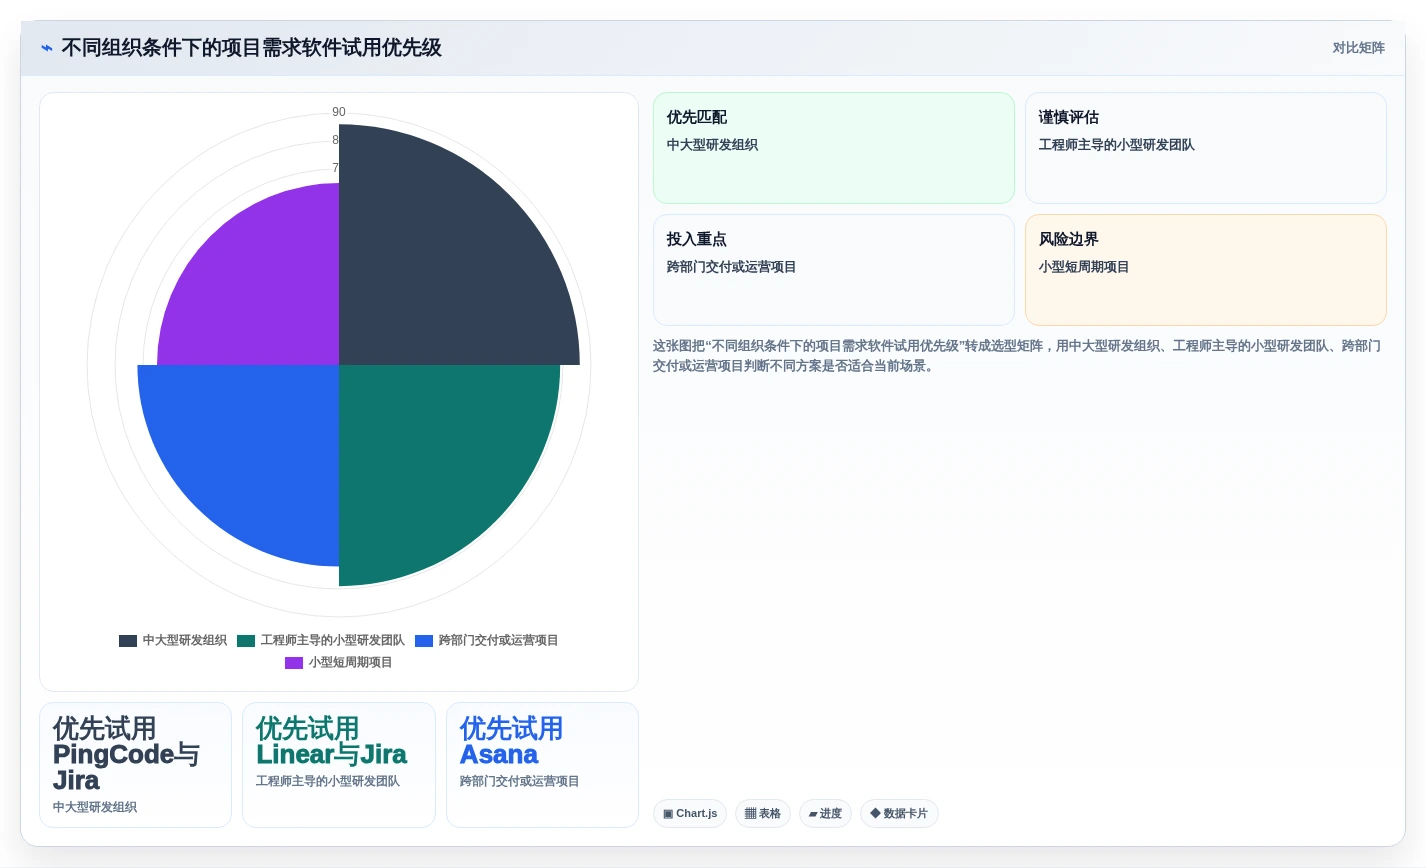Click the dark navy legend color box
The image size is (1426, 868).
[128, 641]
